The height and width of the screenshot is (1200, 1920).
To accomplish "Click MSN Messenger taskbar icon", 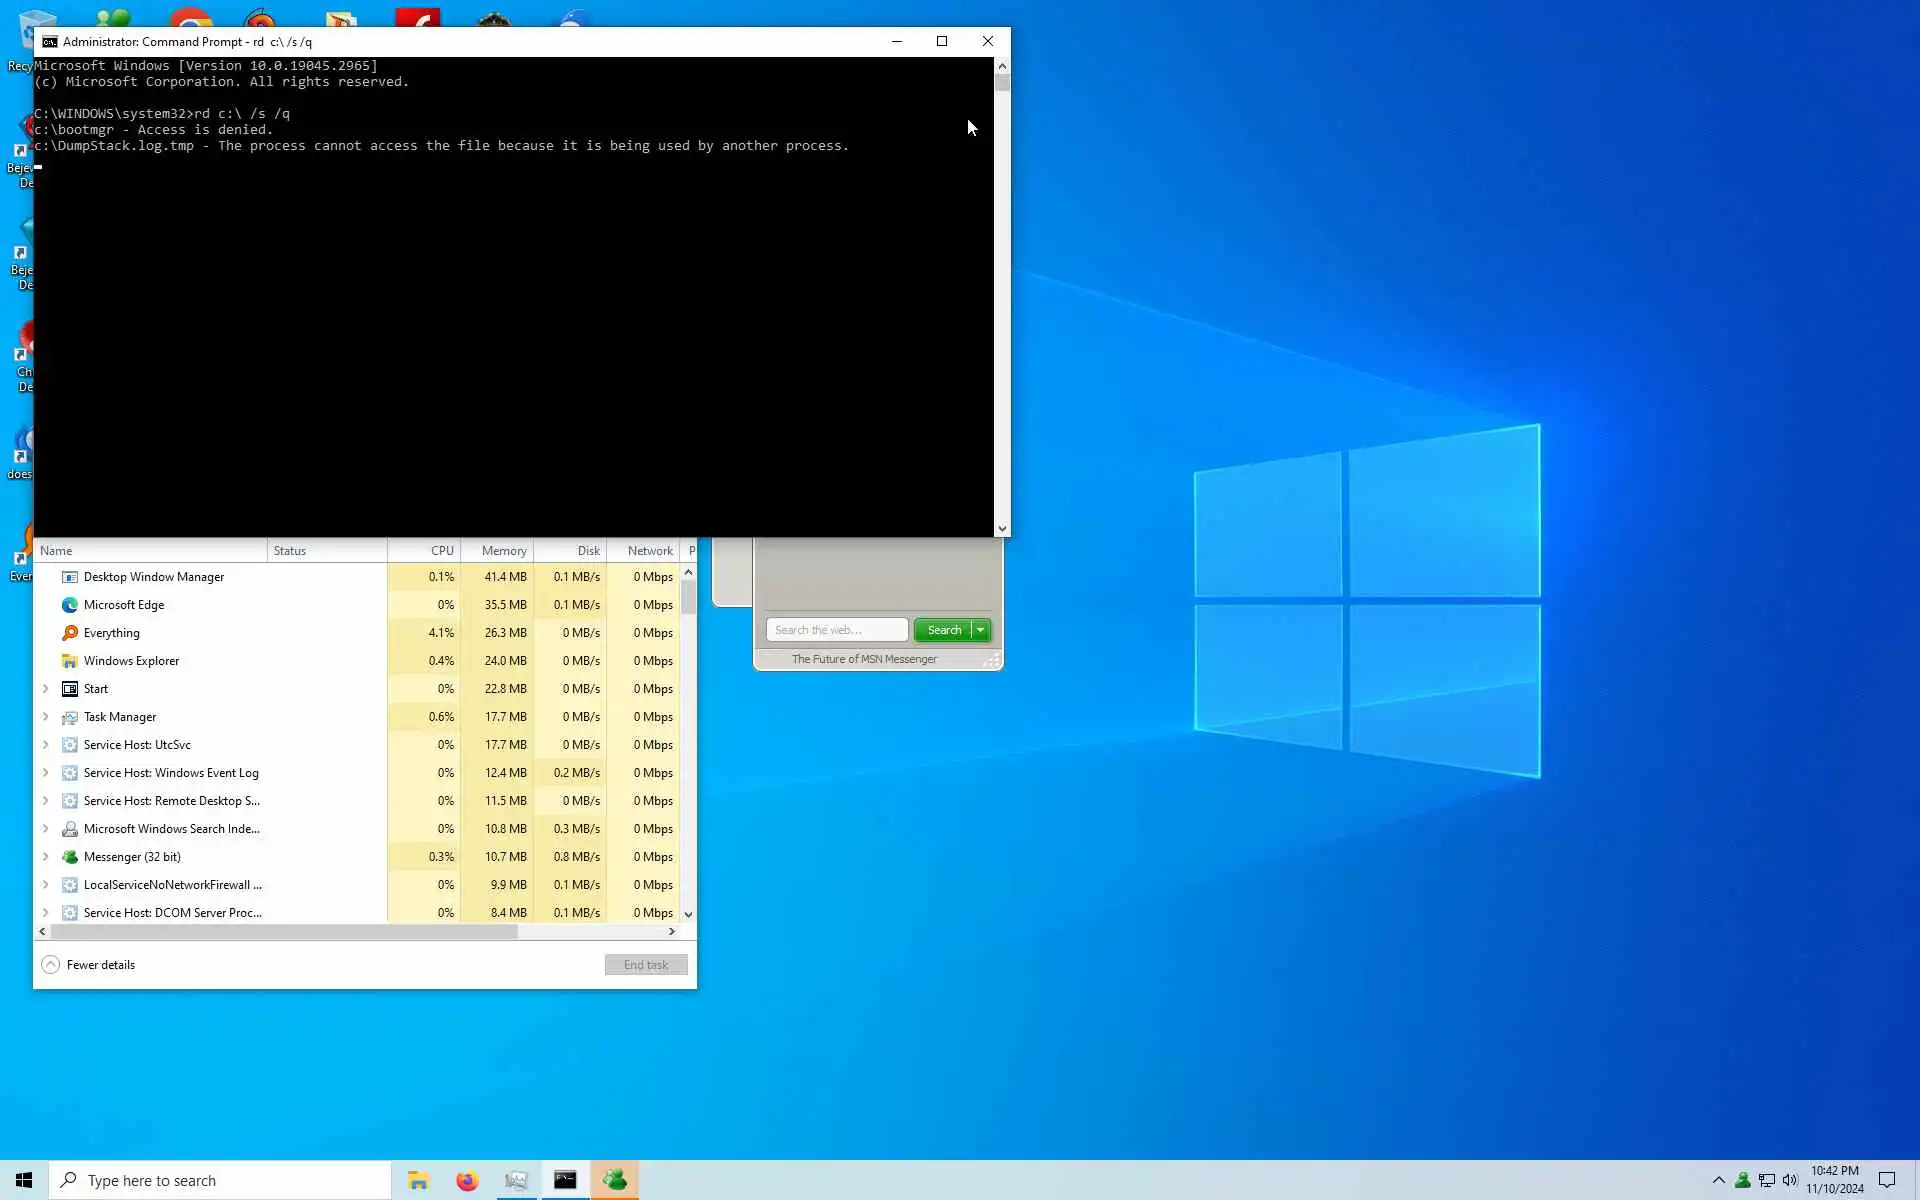I will pos(614,1181).
